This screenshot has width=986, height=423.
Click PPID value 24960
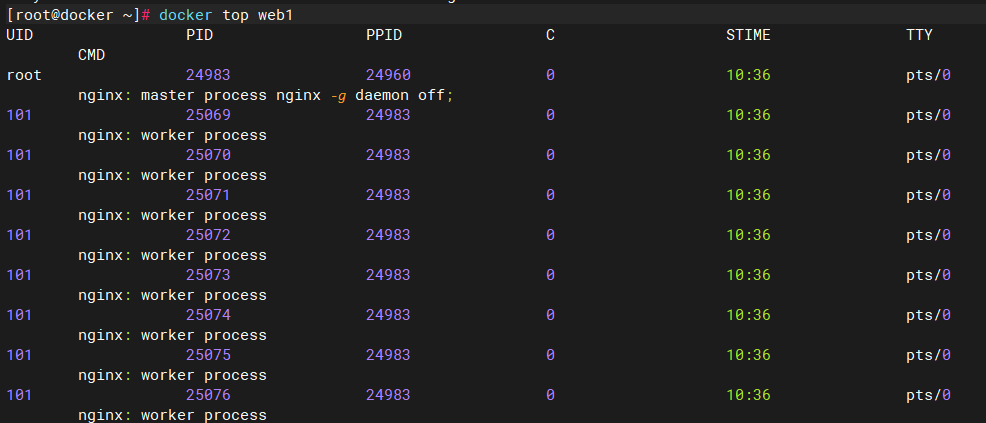[x=388, y=75]
